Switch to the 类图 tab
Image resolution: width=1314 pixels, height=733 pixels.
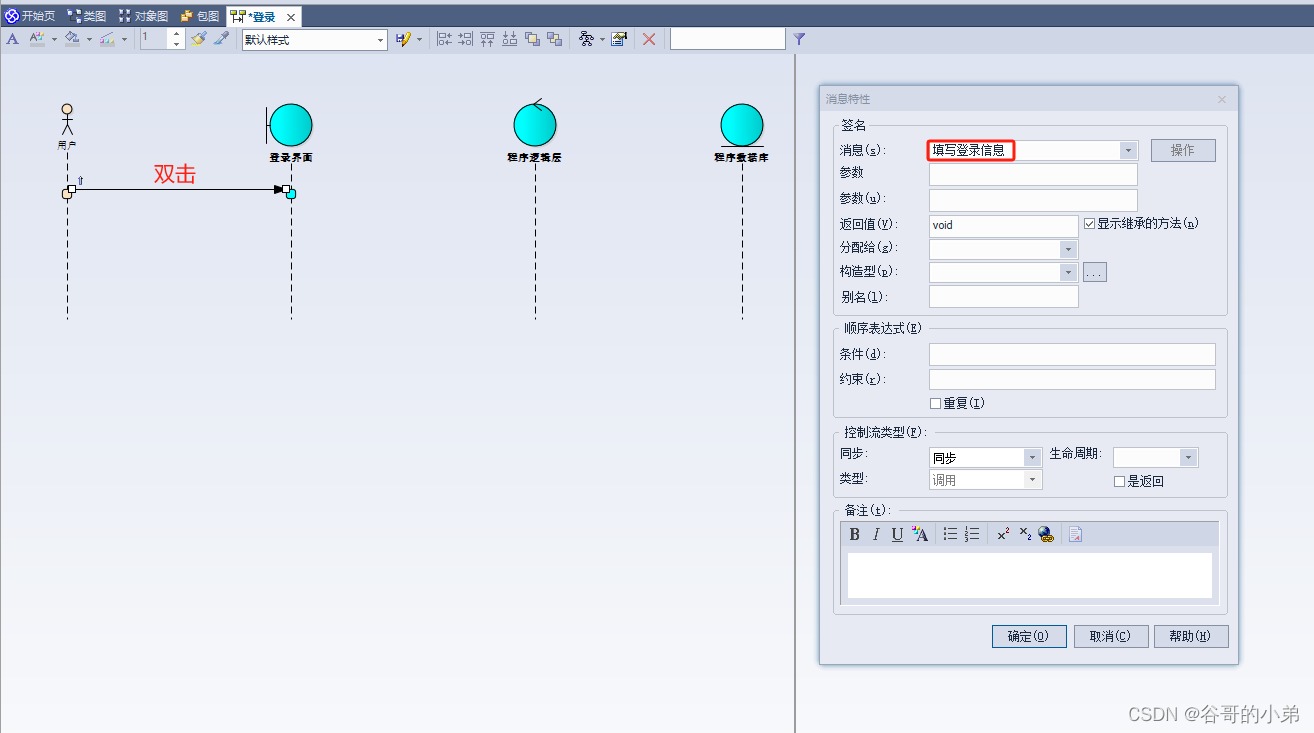point(87,16)
